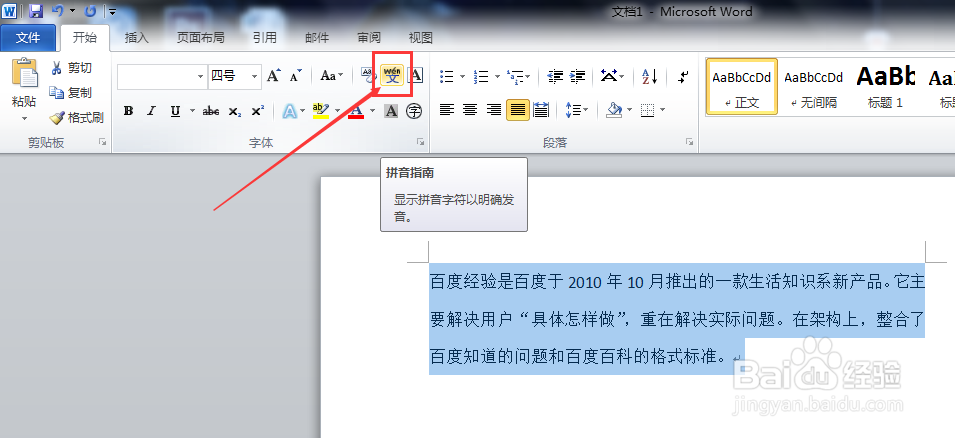Apply strikethrough with abc icon
This screenshot has width=955, height=438.
point(211,111)
